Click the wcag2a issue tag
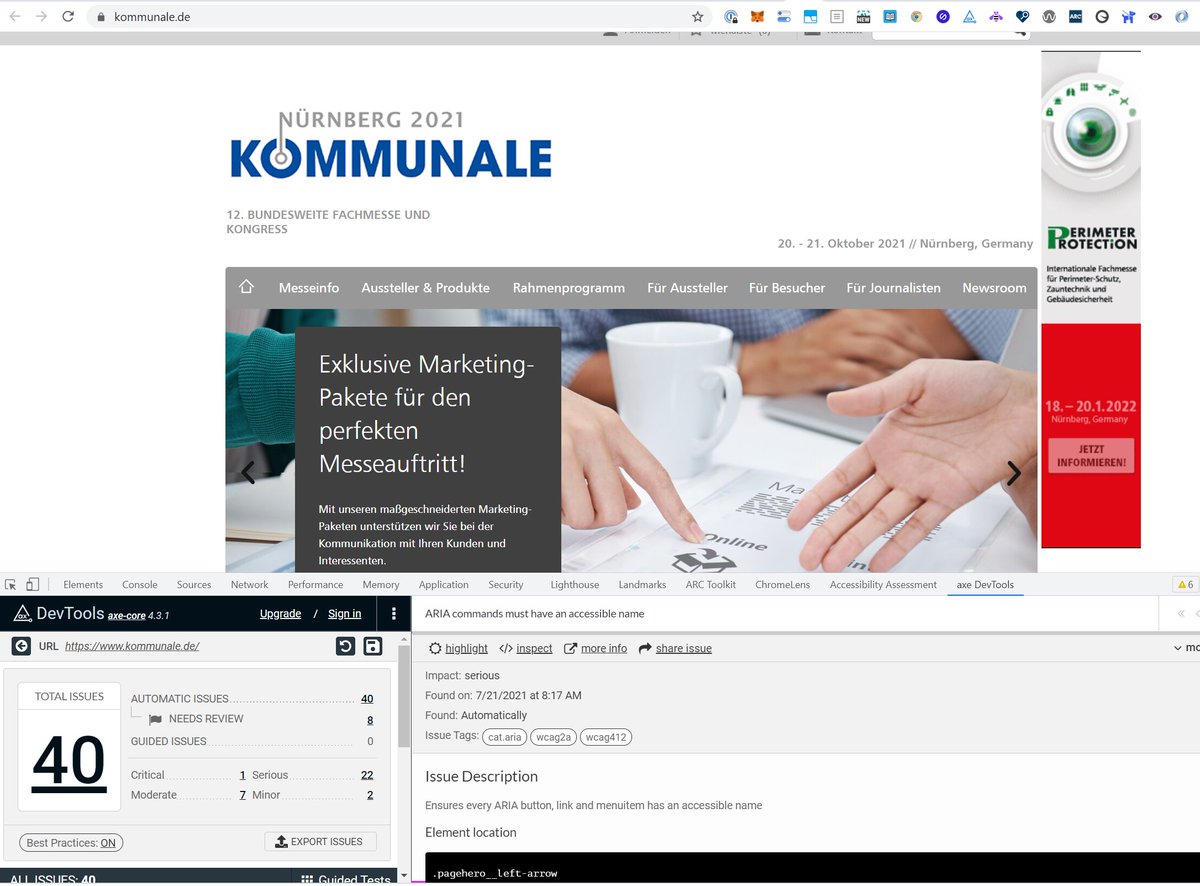The image size is (1200, 886). pyautogui.click(x=553, y=737)
